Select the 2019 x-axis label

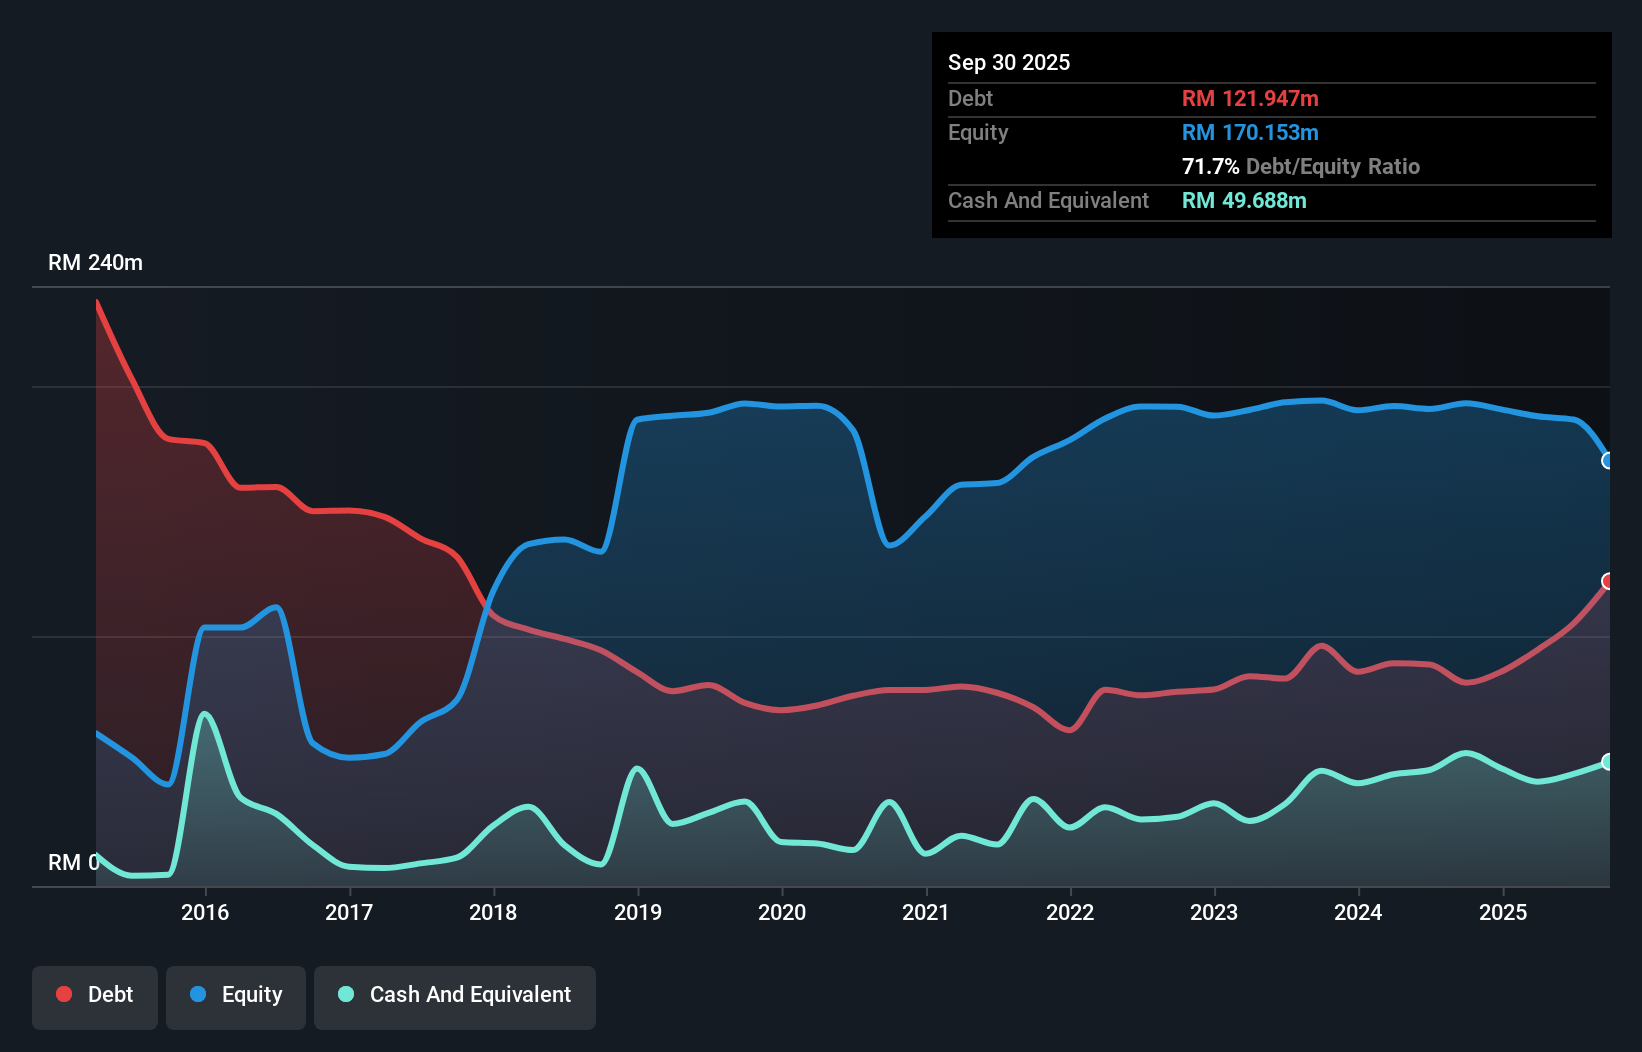coord(638,912)
